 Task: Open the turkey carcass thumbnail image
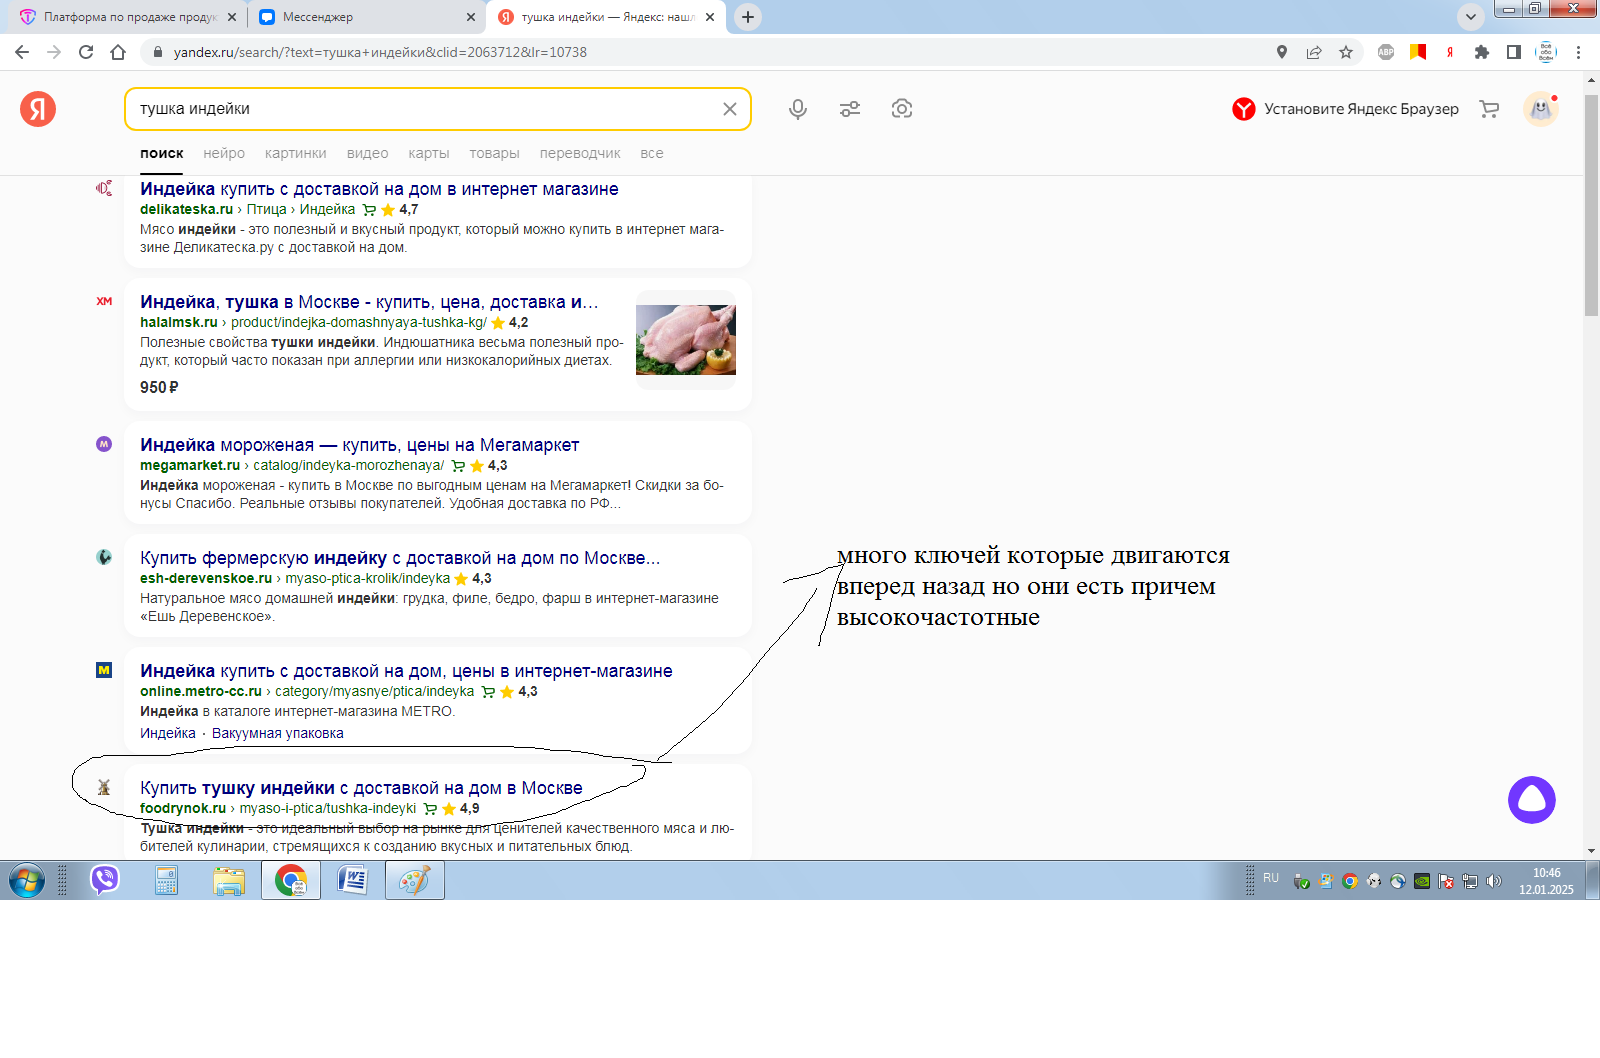coord(686,340)
